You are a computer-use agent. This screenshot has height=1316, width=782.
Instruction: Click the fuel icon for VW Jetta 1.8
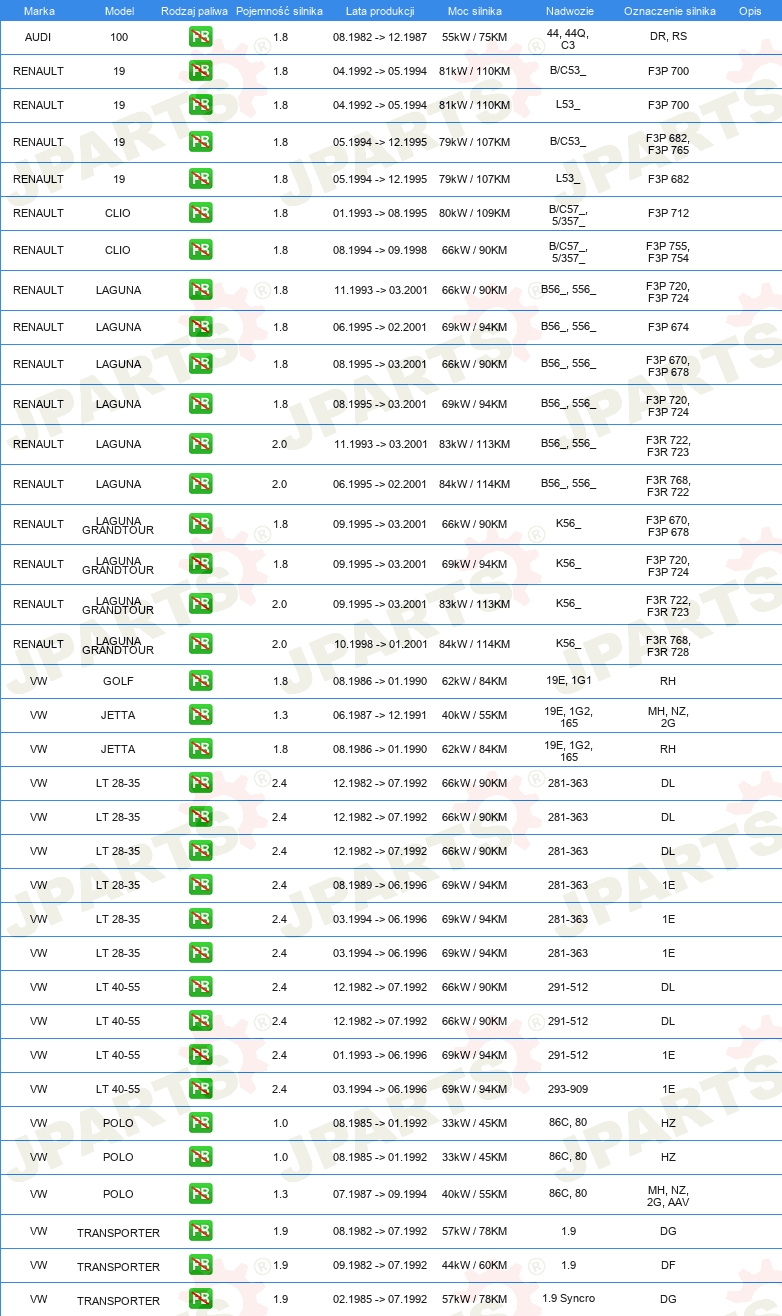point(200,749)
